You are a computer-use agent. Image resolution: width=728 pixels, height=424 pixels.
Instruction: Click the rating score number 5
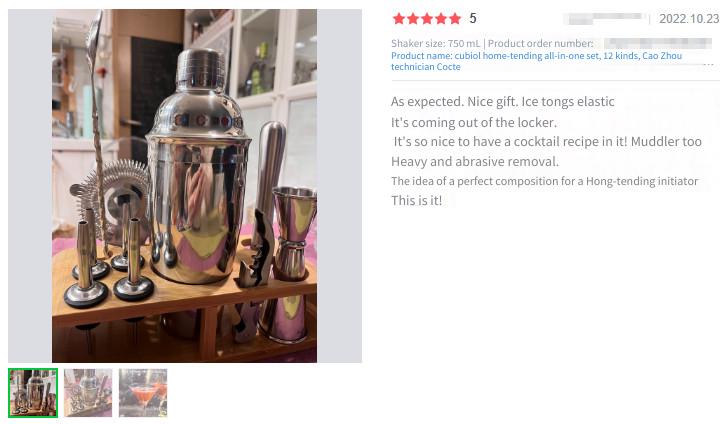473,19
